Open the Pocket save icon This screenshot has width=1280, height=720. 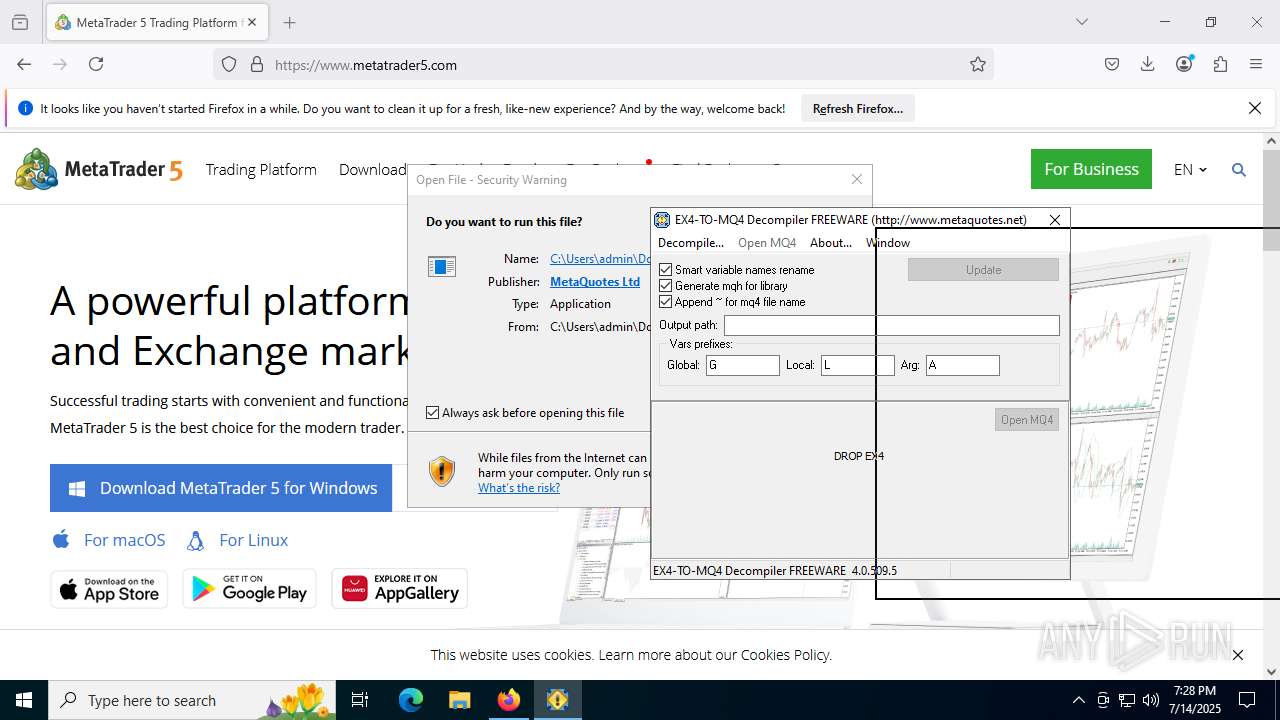pos(1112,64)
